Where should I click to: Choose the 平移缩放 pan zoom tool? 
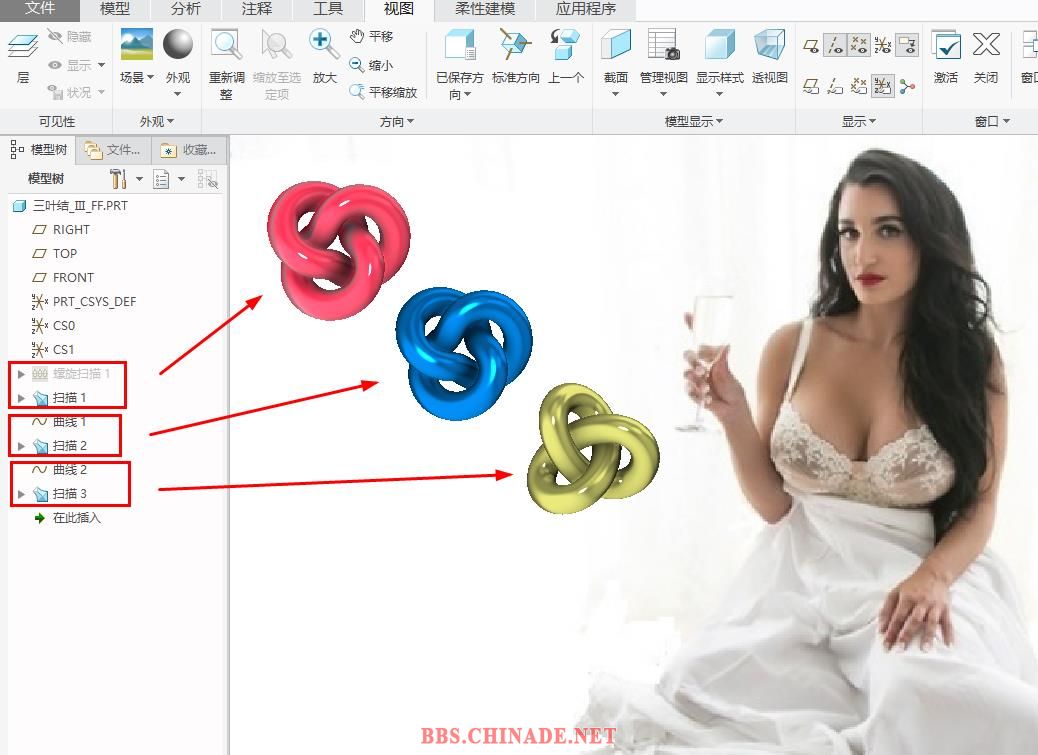tap(383, 92)
